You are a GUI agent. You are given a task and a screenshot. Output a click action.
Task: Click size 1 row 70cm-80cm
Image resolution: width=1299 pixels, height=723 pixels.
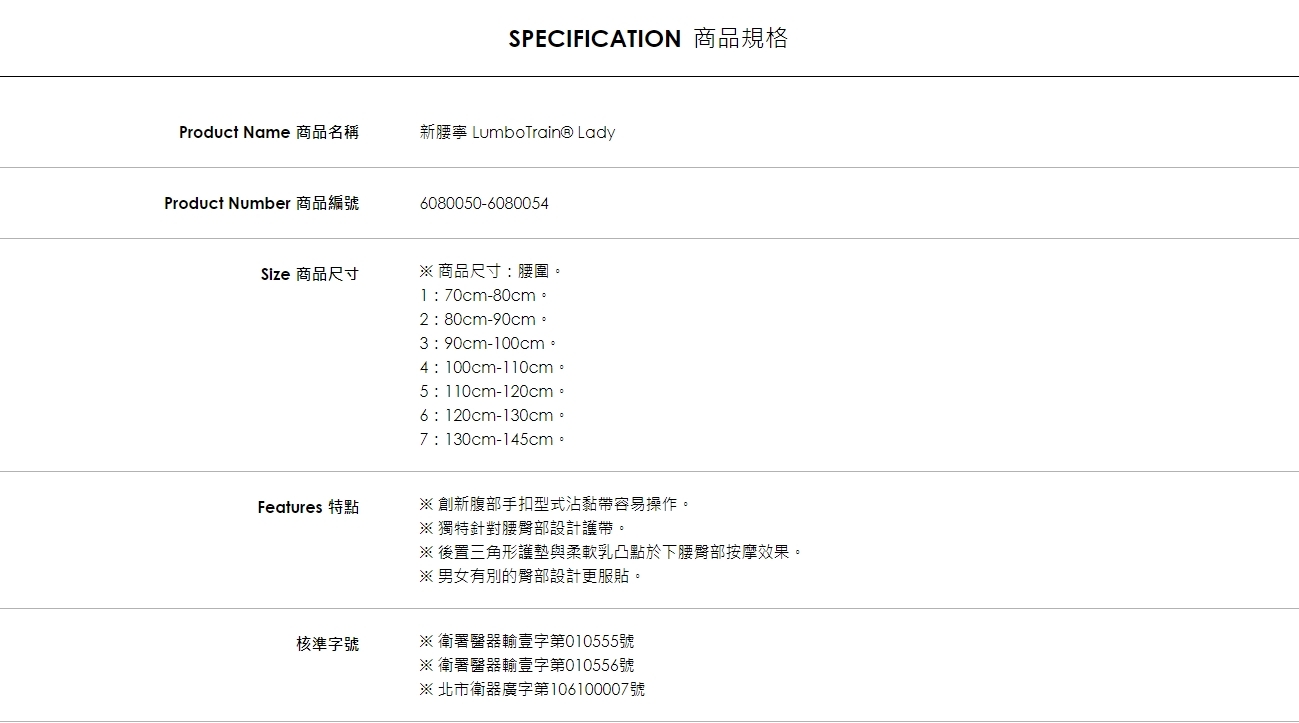pos(483,295)
